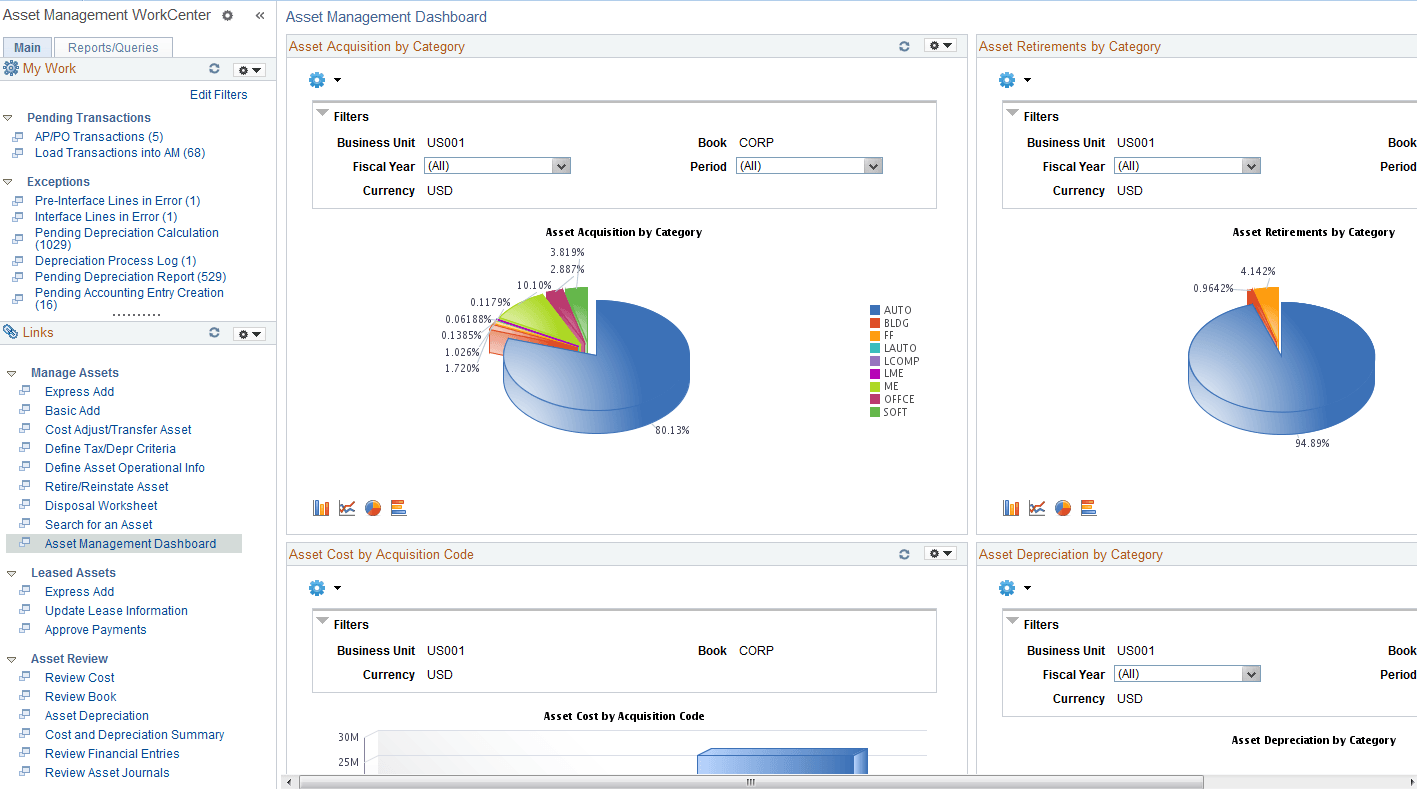This screenshot has width=1417, height=789.
Task: Click the pagelet settings gear on the Links panel
Action: 248,333
